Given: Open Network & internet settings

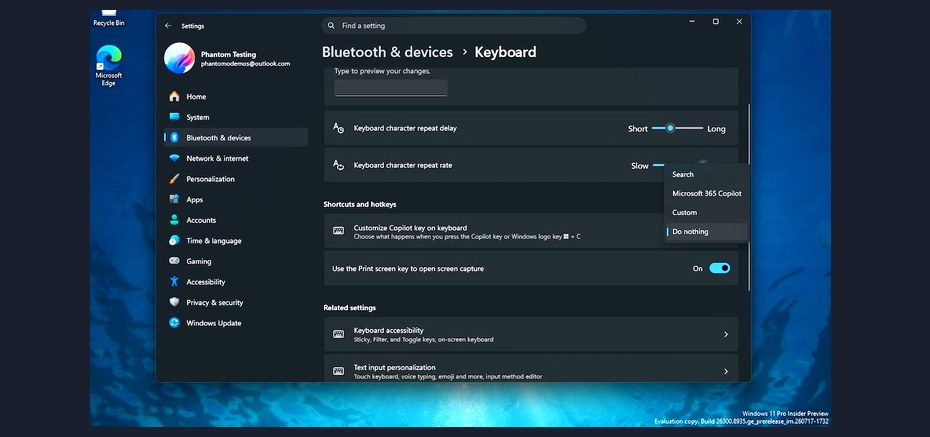Looking at the screenshot, I should click(x=236, y=158).
